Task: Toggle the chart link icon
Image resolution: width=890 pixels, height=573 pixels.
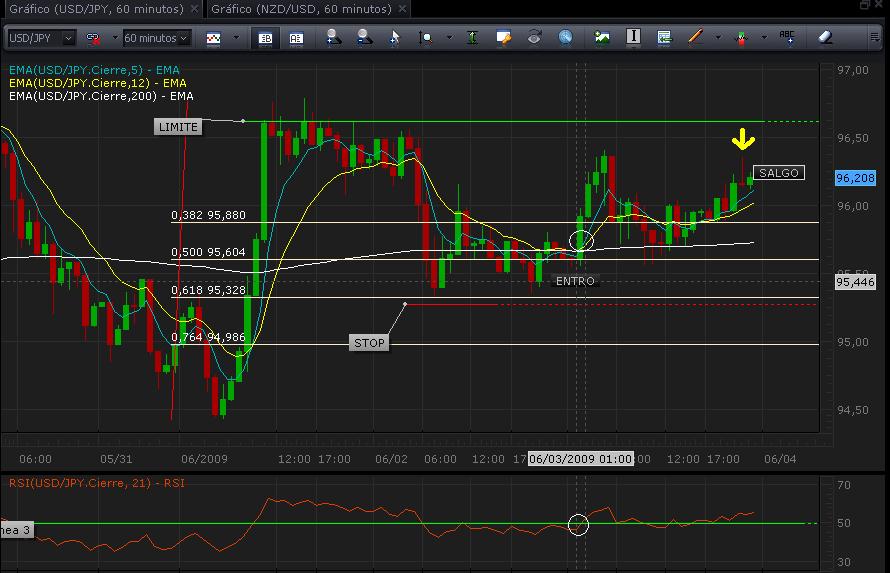Action: [93, 38]
